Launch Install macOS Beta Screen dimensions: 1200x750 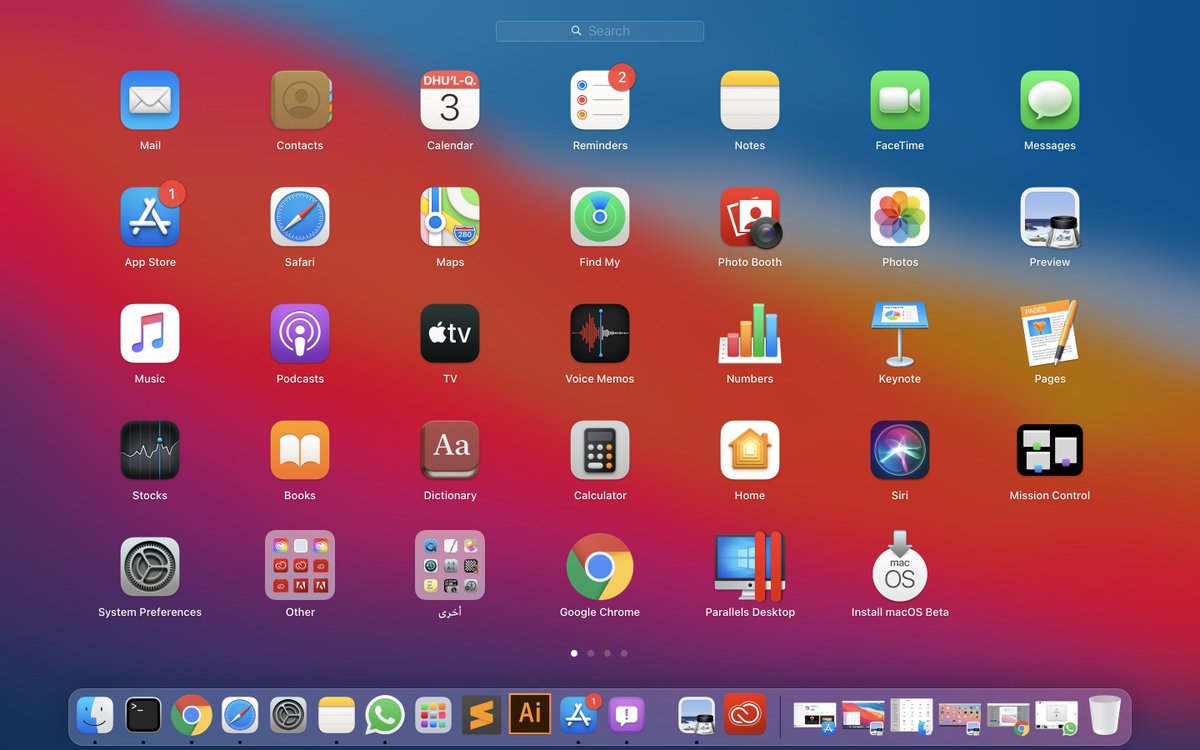pos(900,567)
